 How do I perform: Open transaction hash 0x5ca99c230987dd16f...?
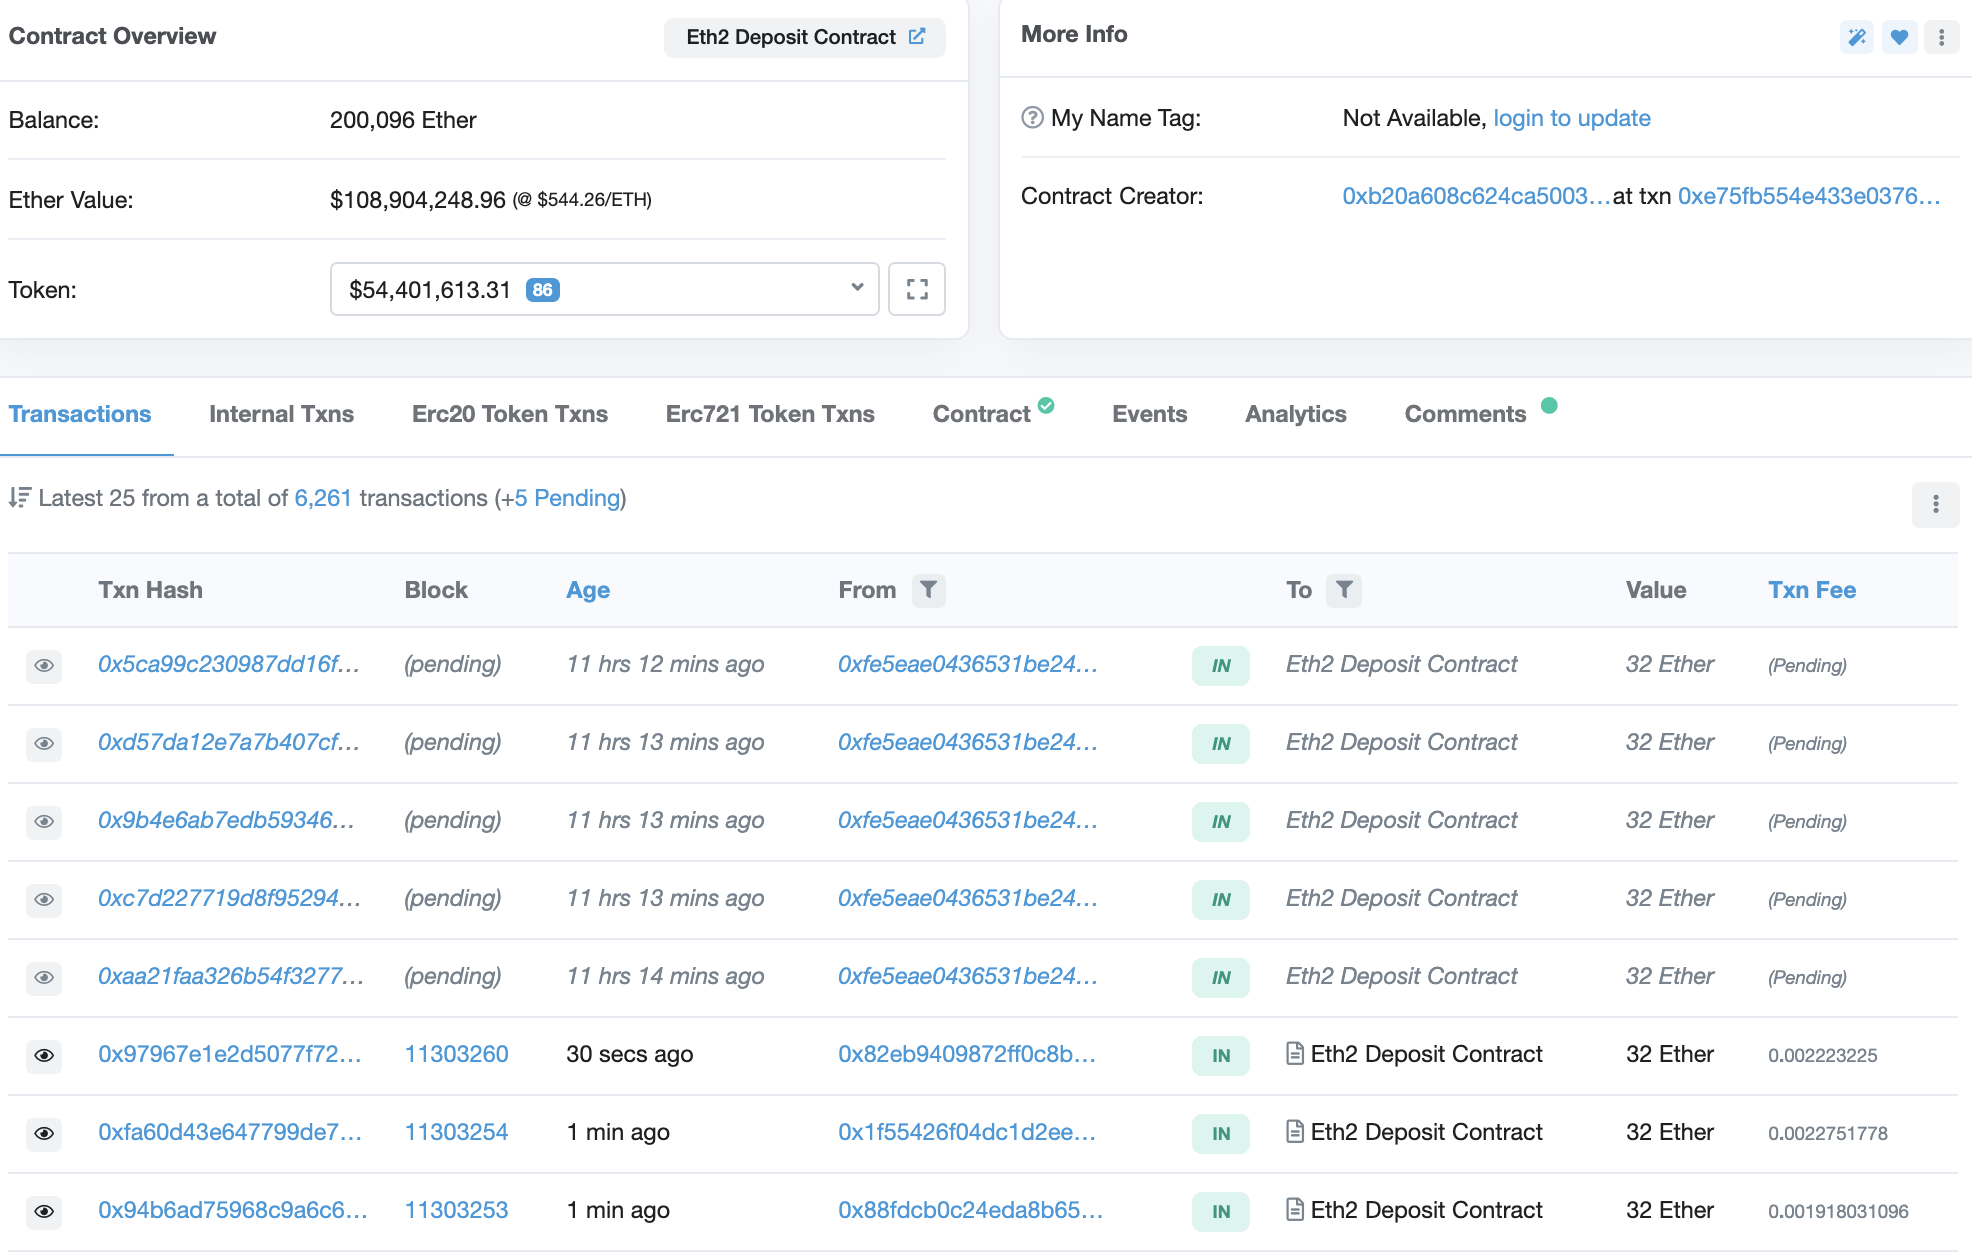(x=229, y=664)
